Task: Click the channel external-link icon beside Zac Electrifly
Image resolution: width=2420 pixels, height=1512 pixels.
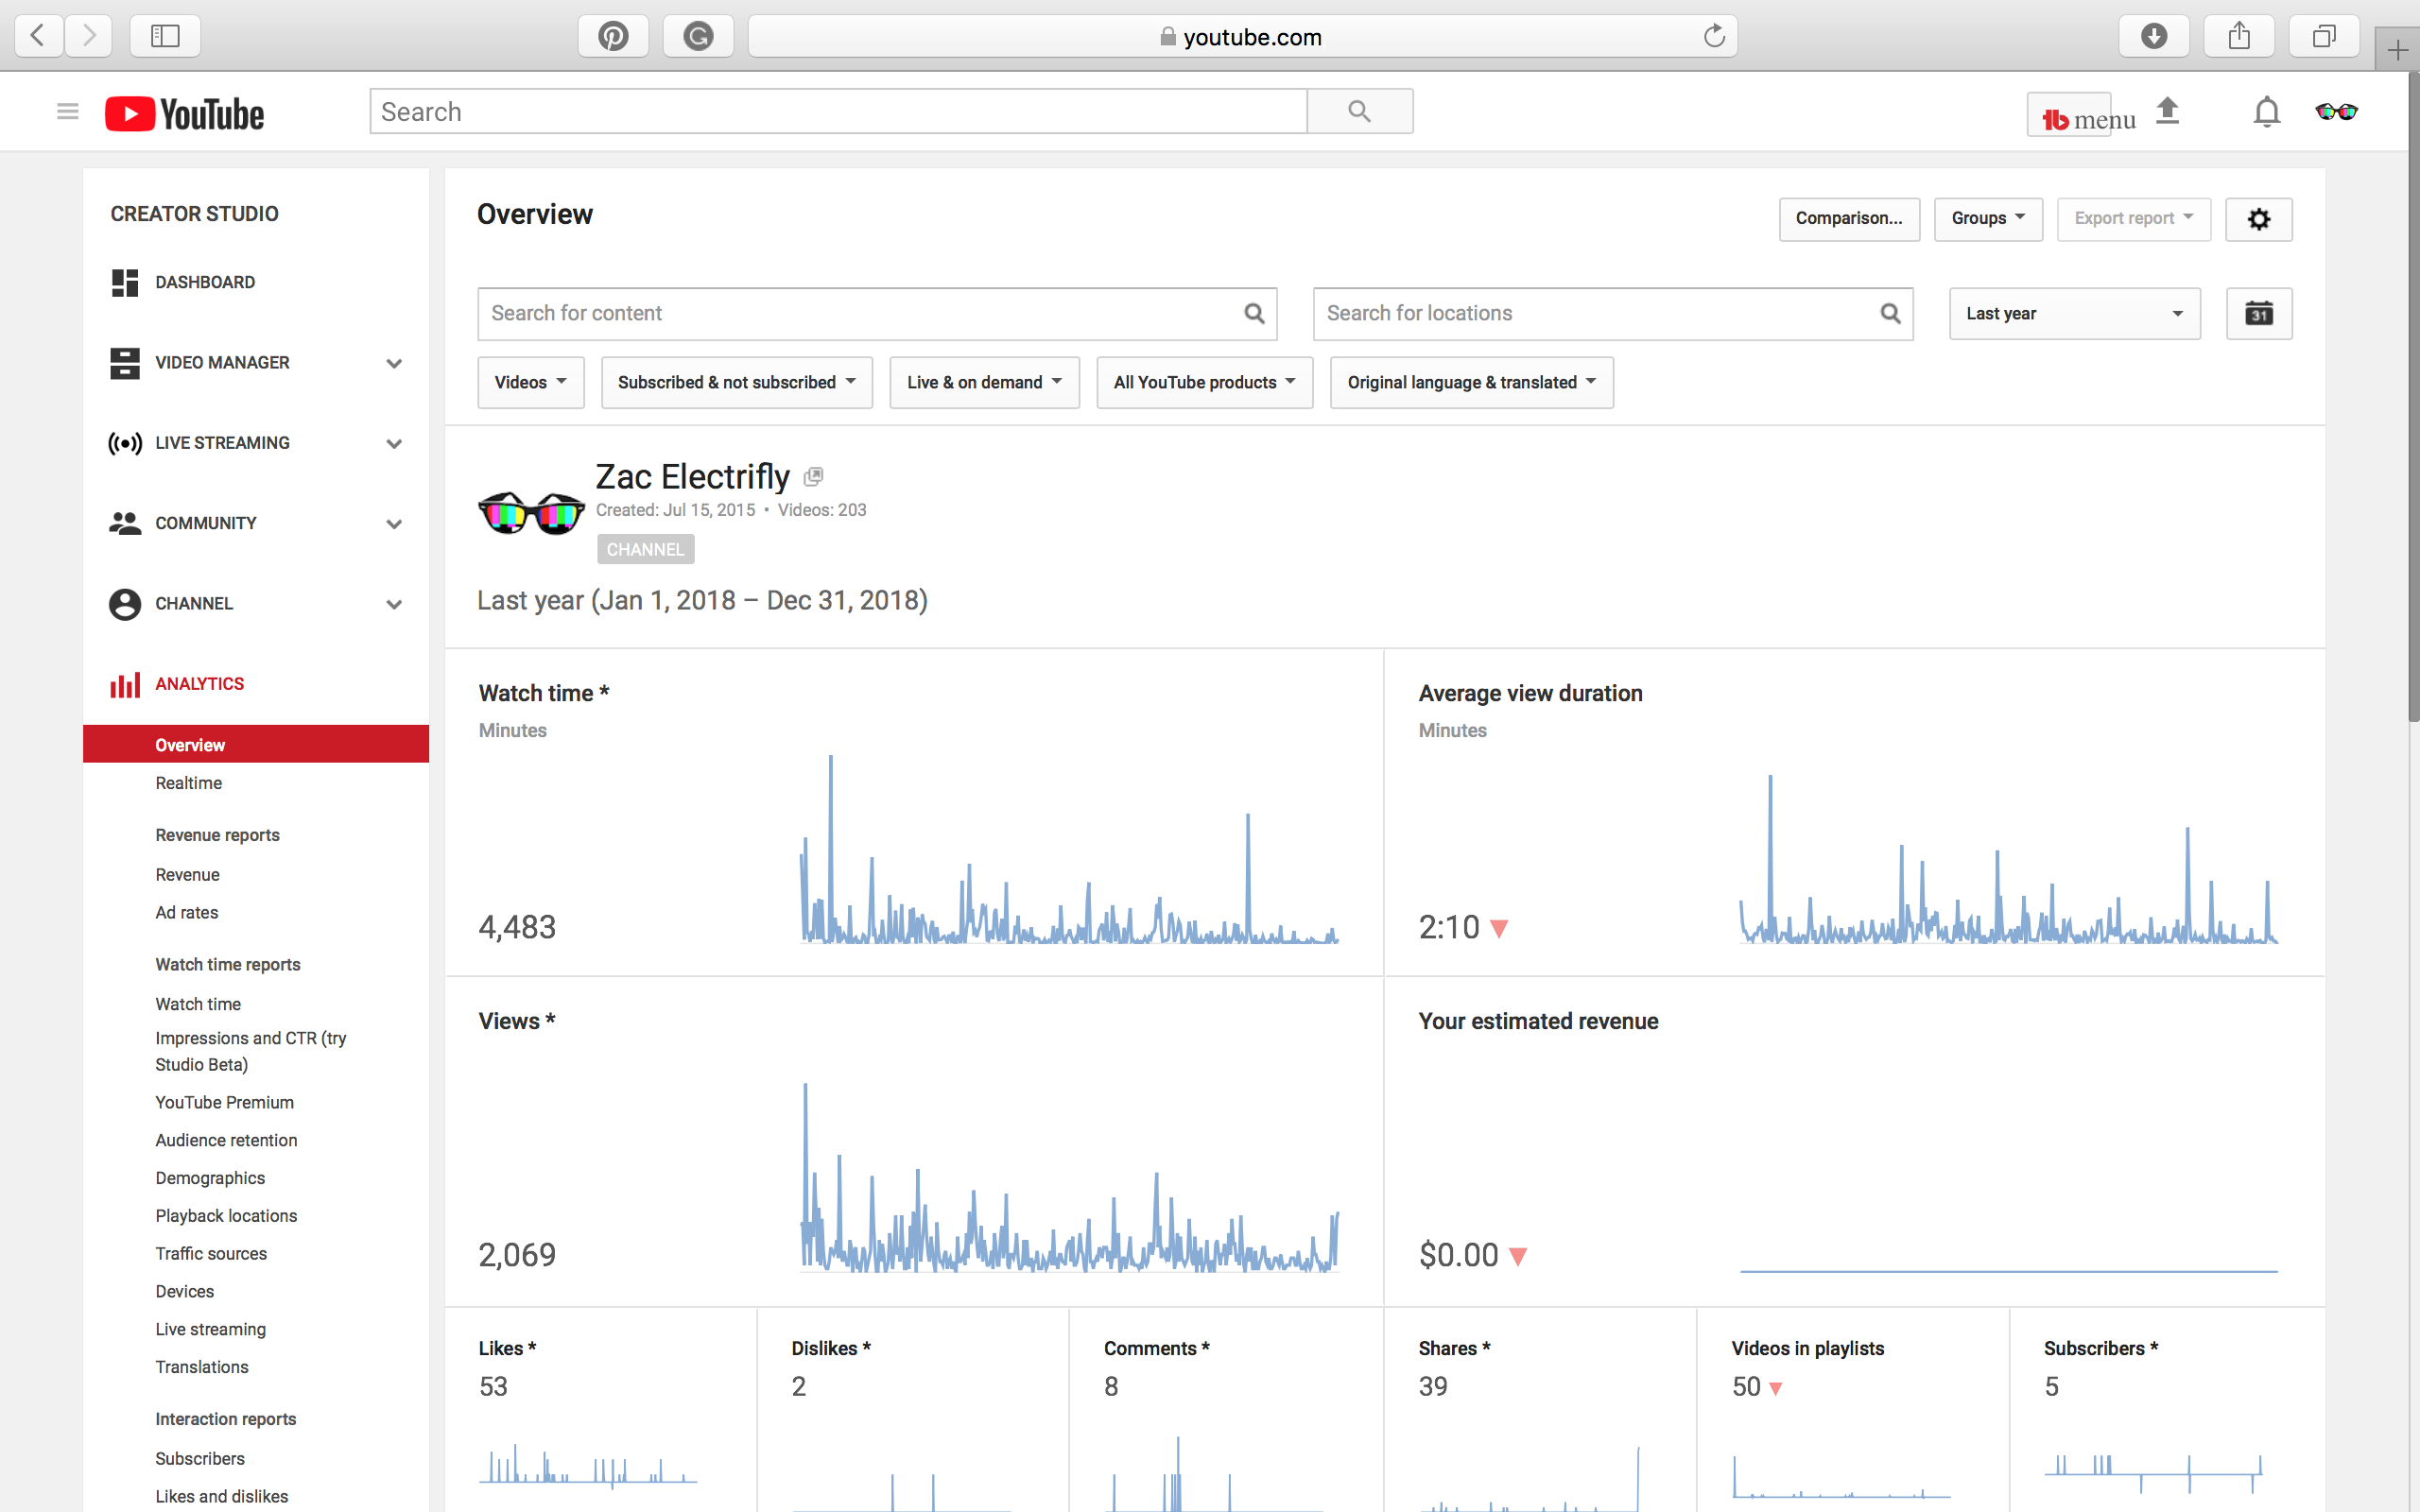Action: pos(813,477)
